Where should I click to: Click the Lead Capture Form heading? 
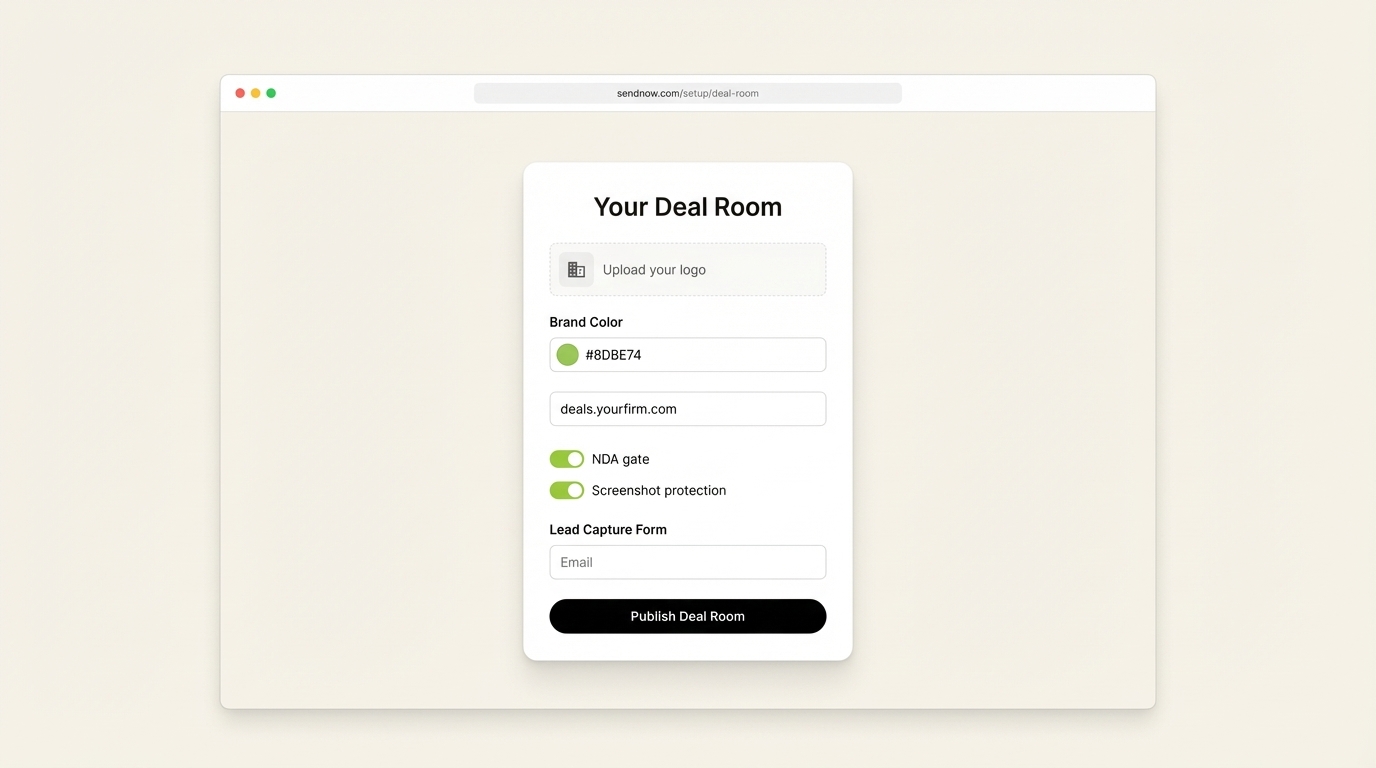click(x=608, y=529)
